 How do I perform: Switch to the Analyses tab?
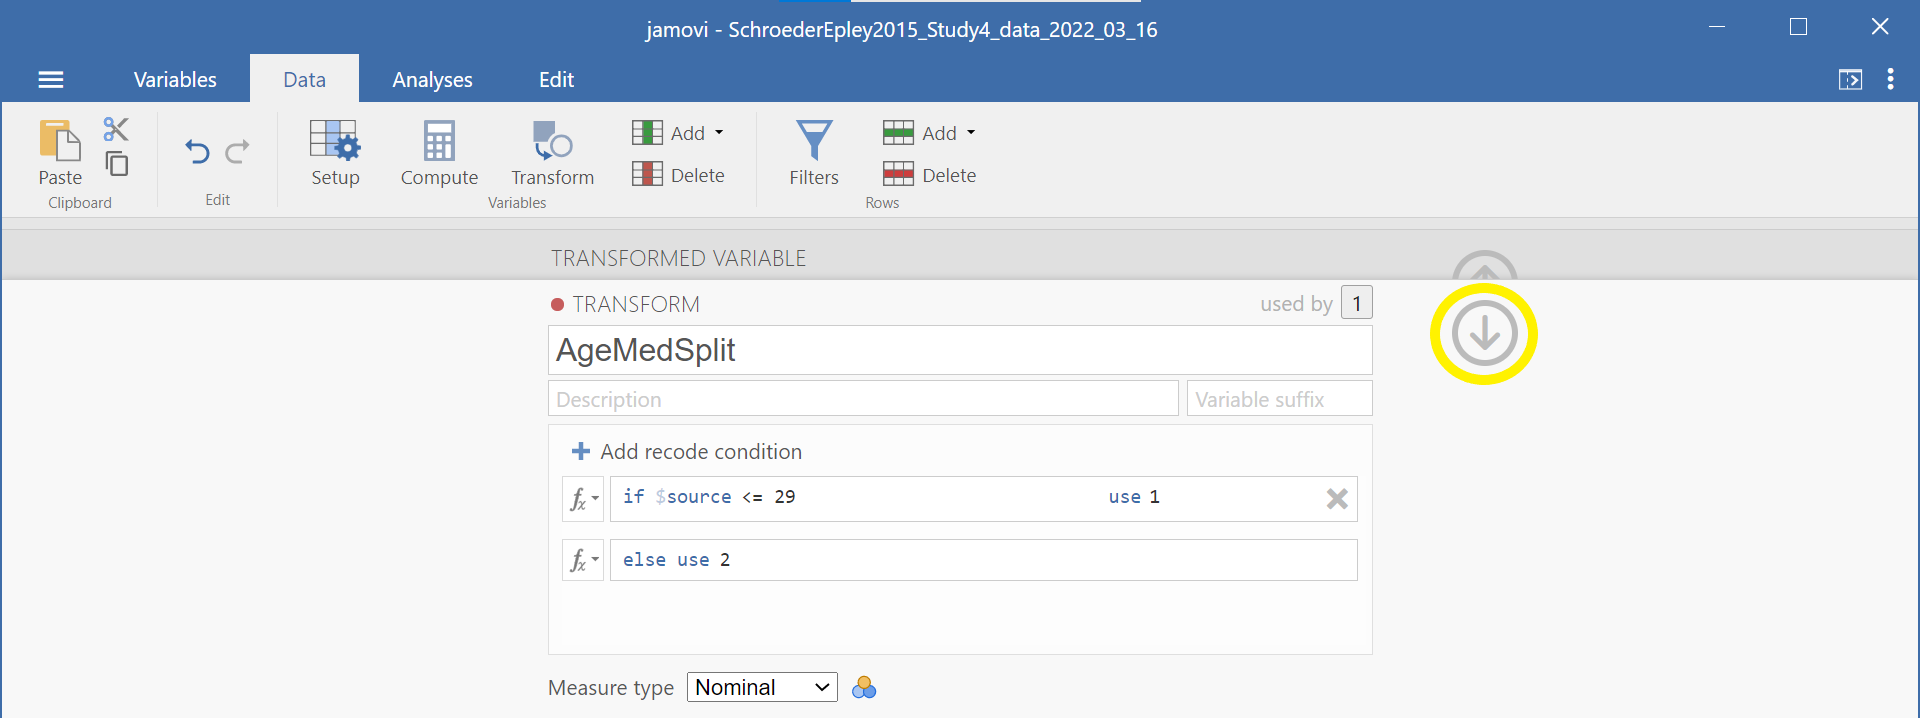pyautogui.click(x=432, y=80)
